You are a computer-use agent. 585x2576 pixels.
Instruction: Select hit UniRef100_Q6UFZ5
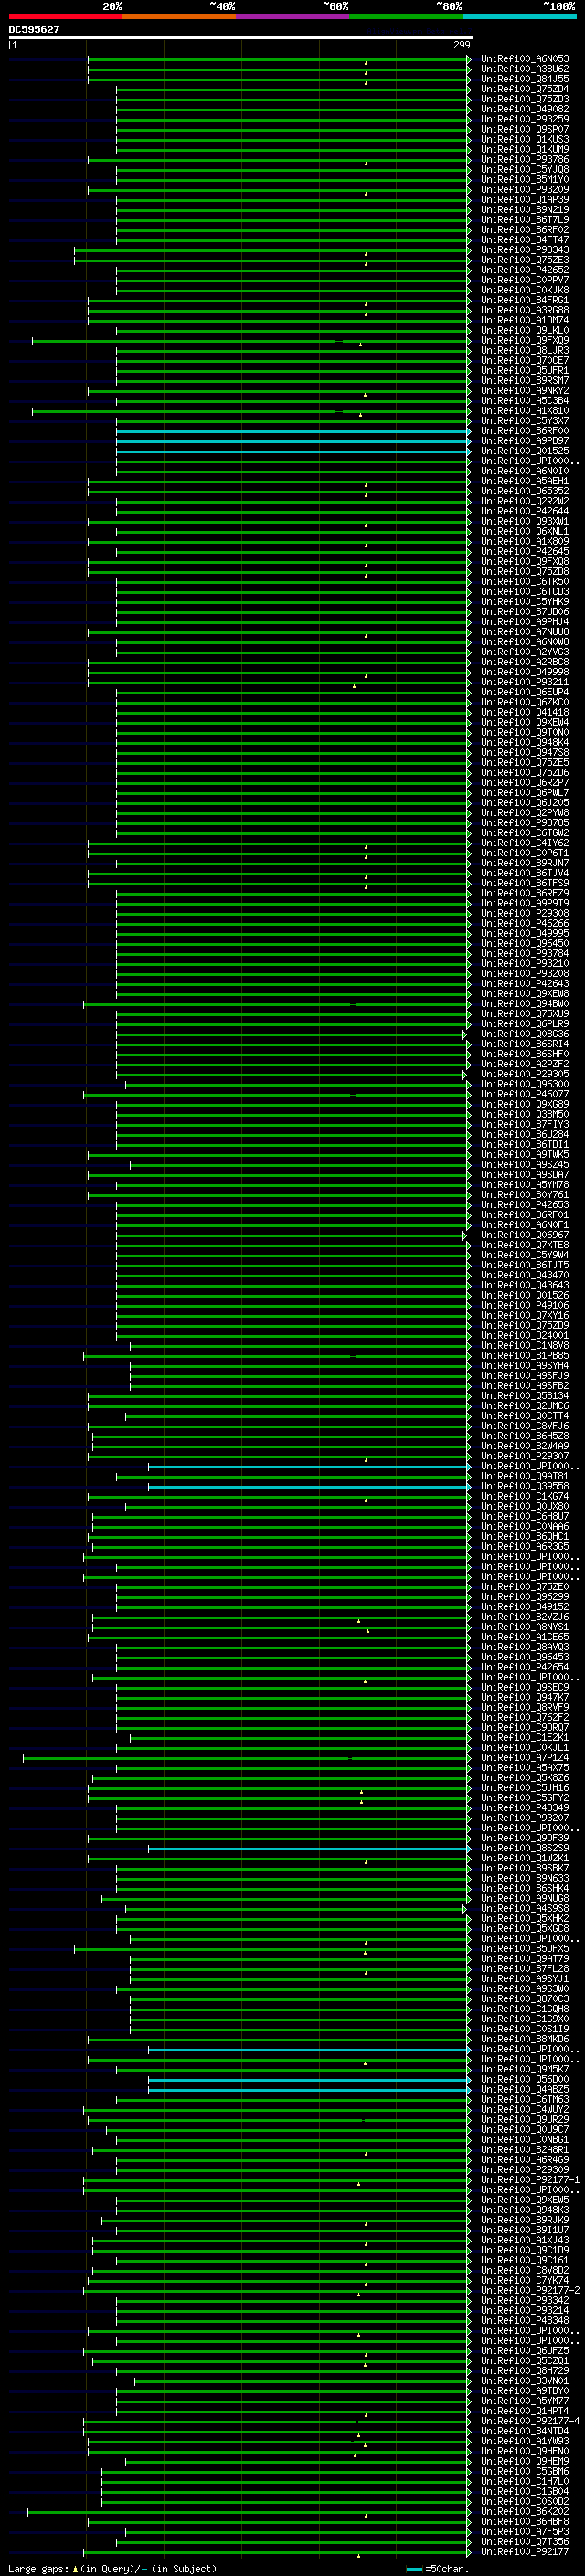coord(525,2350)
